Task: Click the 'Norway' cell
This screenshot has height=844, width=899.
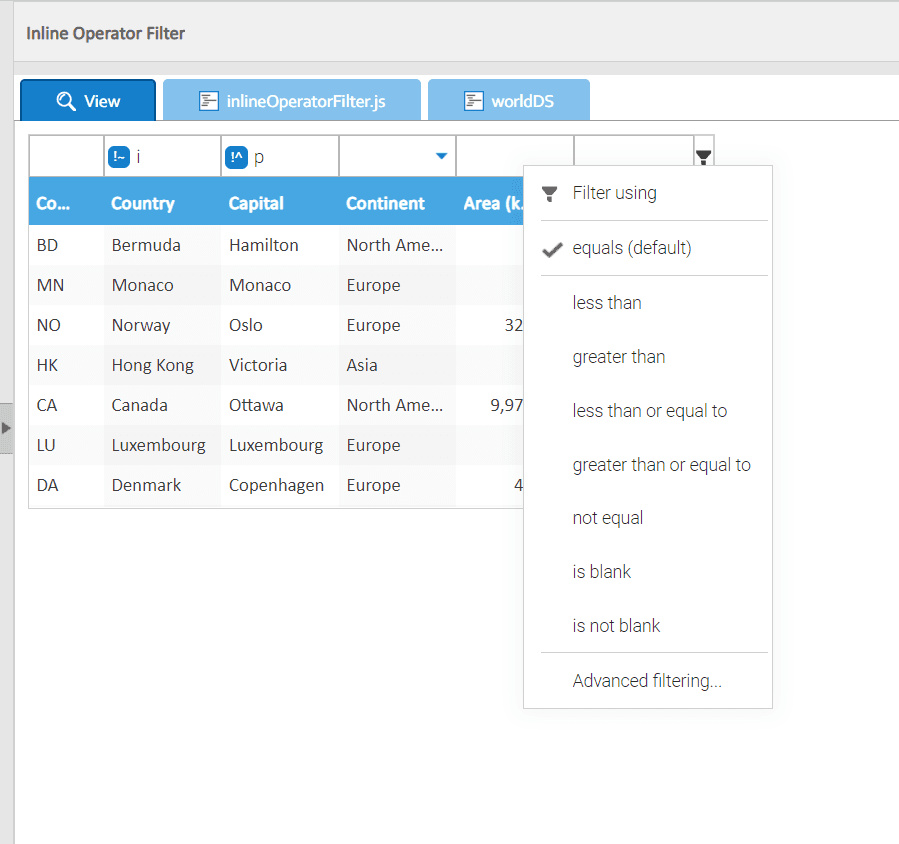Action: coord(162,325)
